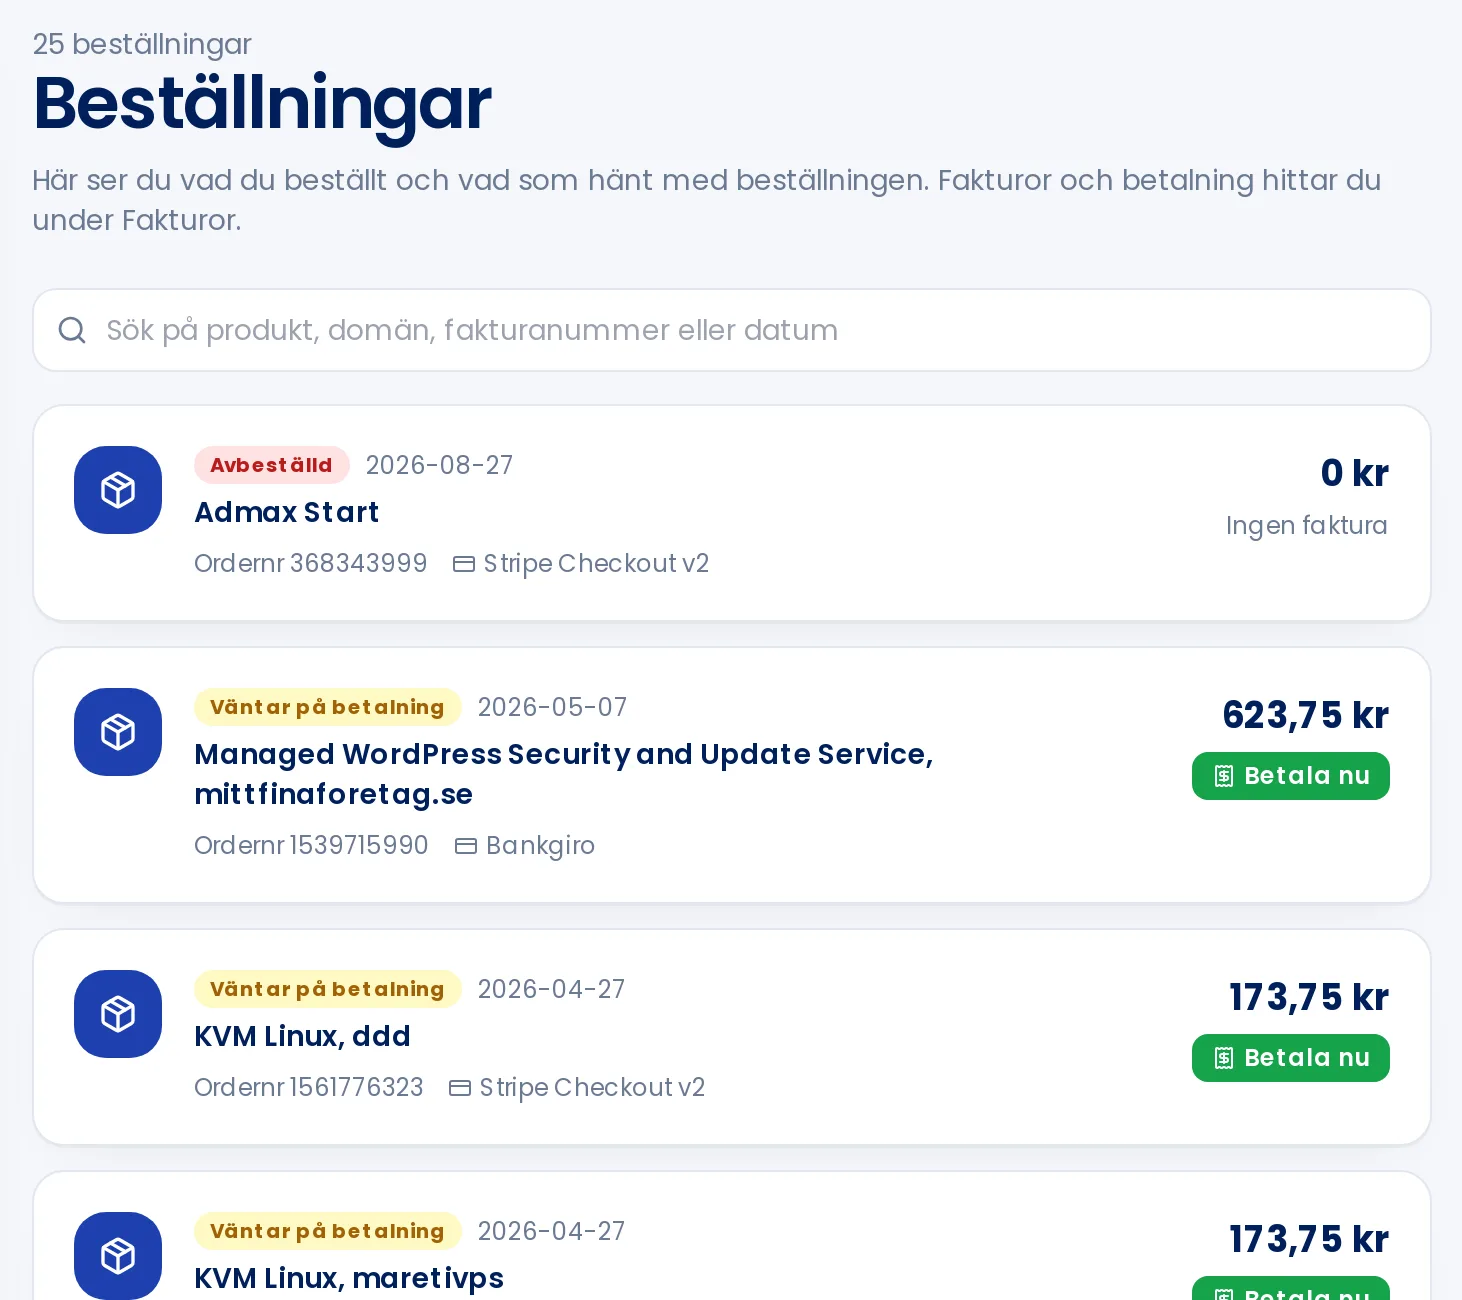Open the KVM Linux, ddd order
Viewport: 1462px width, 1300px height.
click(x=302, y=1036)
